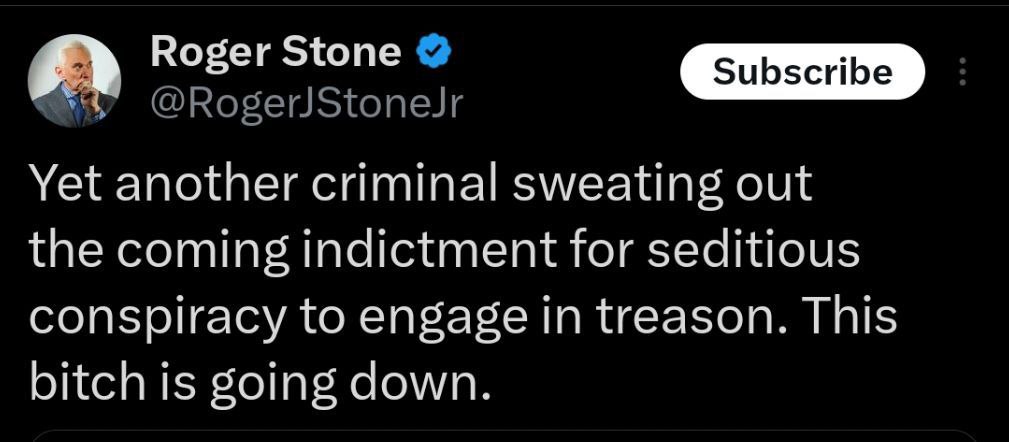Image resolution: width=1009 pixels, height=442 pixels.
Task: Open the three-dot more options menu
Action: point(963,71)
